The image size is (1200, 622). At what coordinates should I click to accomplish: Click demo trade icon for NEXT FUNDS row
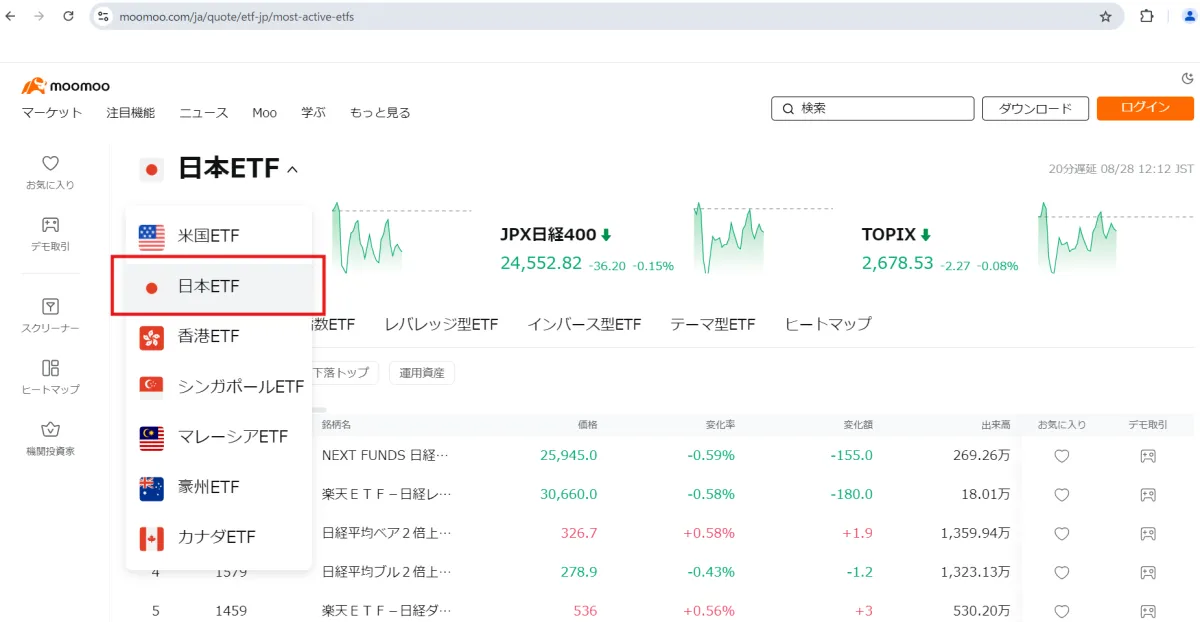click(x=1148, y=456)
